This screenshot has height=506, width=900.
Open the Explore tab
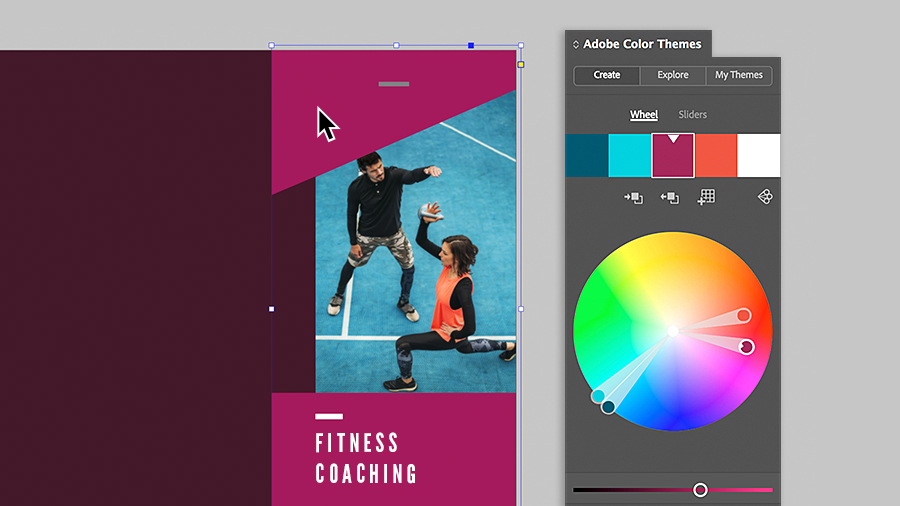click(x=673, y=75)
